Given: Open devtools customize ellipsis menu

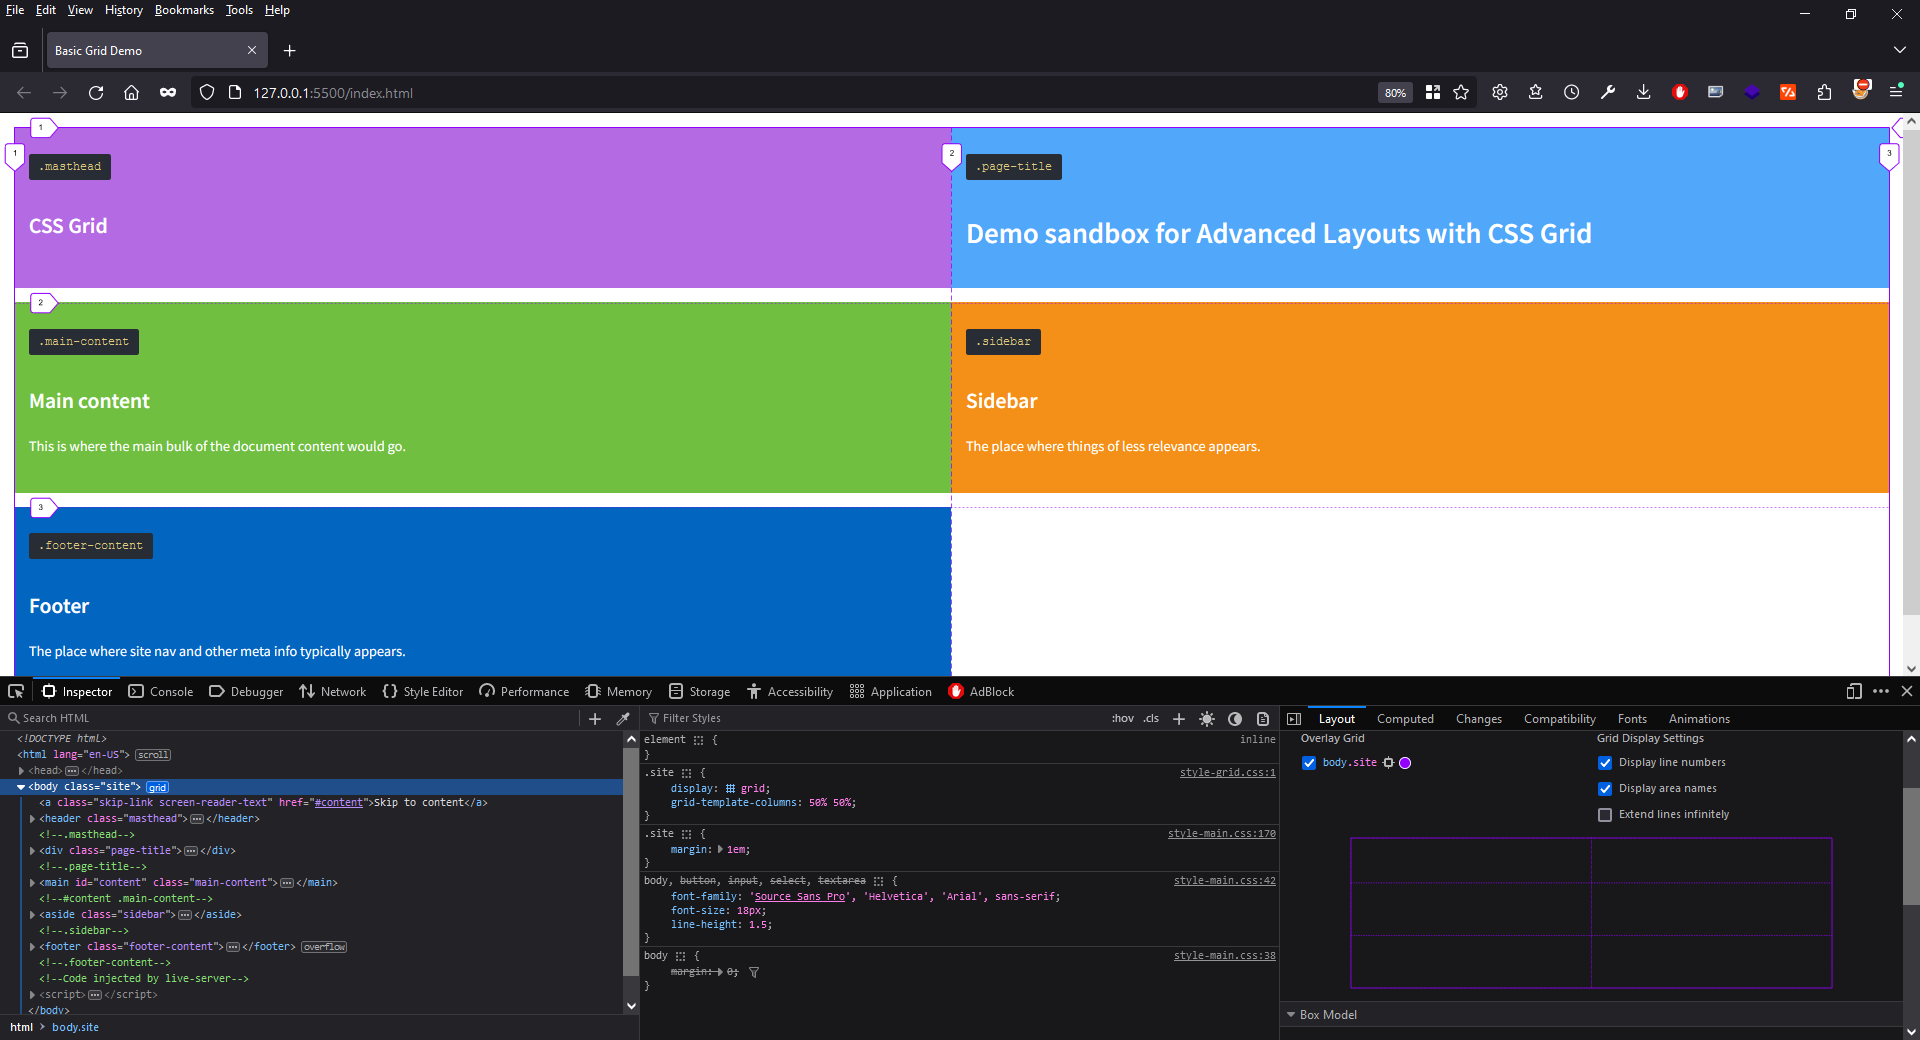Looking at the screenshot, I should tap(1881, 691).
